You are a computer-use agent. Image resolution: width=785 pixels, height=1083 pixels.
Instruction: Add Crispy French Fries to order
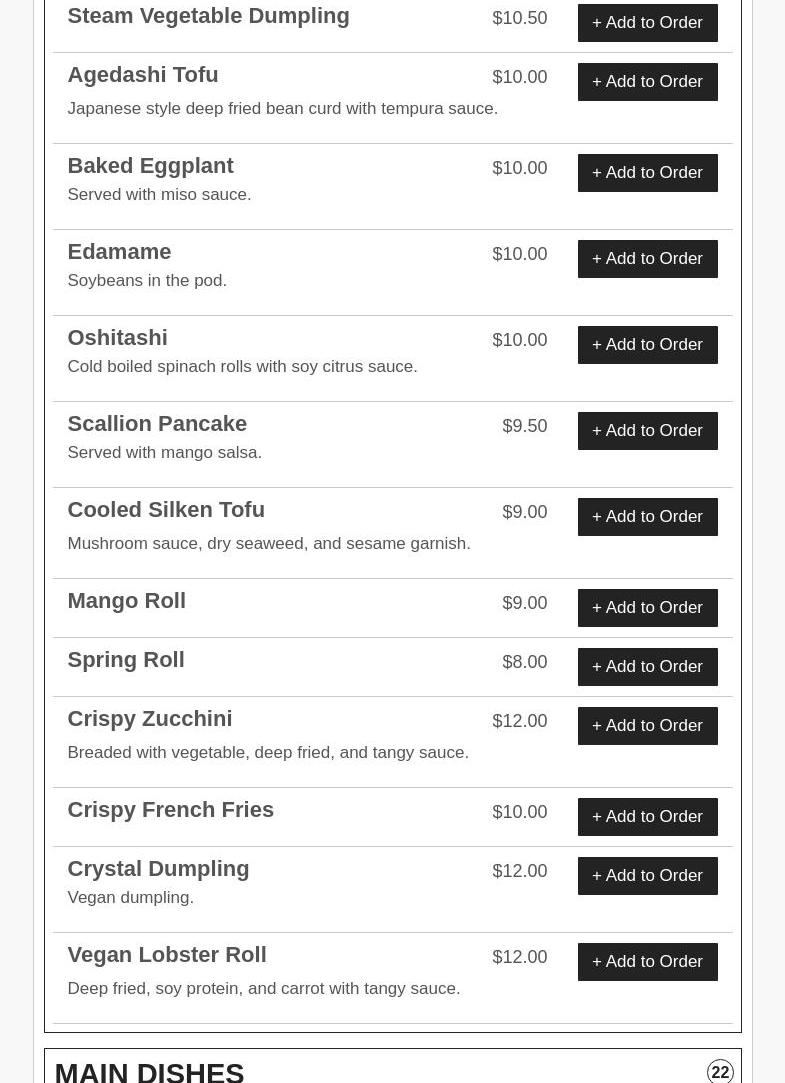coord(647,817)
